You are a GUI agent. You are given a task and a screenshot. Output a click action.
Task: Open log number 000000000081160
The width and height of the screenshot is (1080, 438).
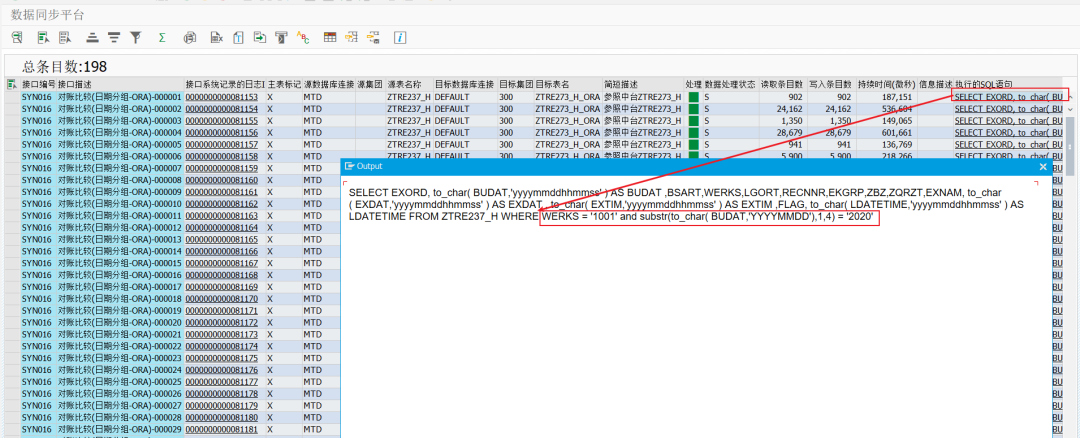222,180
